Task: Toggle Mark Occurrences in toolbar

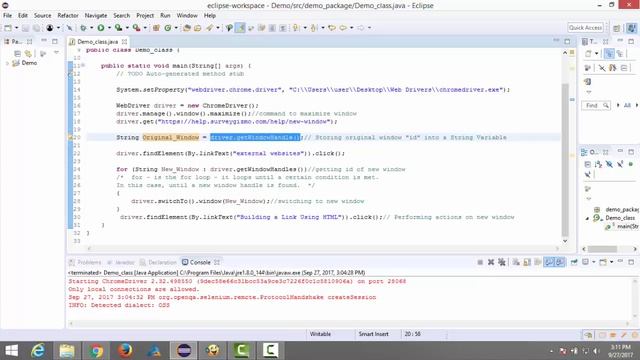Action: coord(241,28)
